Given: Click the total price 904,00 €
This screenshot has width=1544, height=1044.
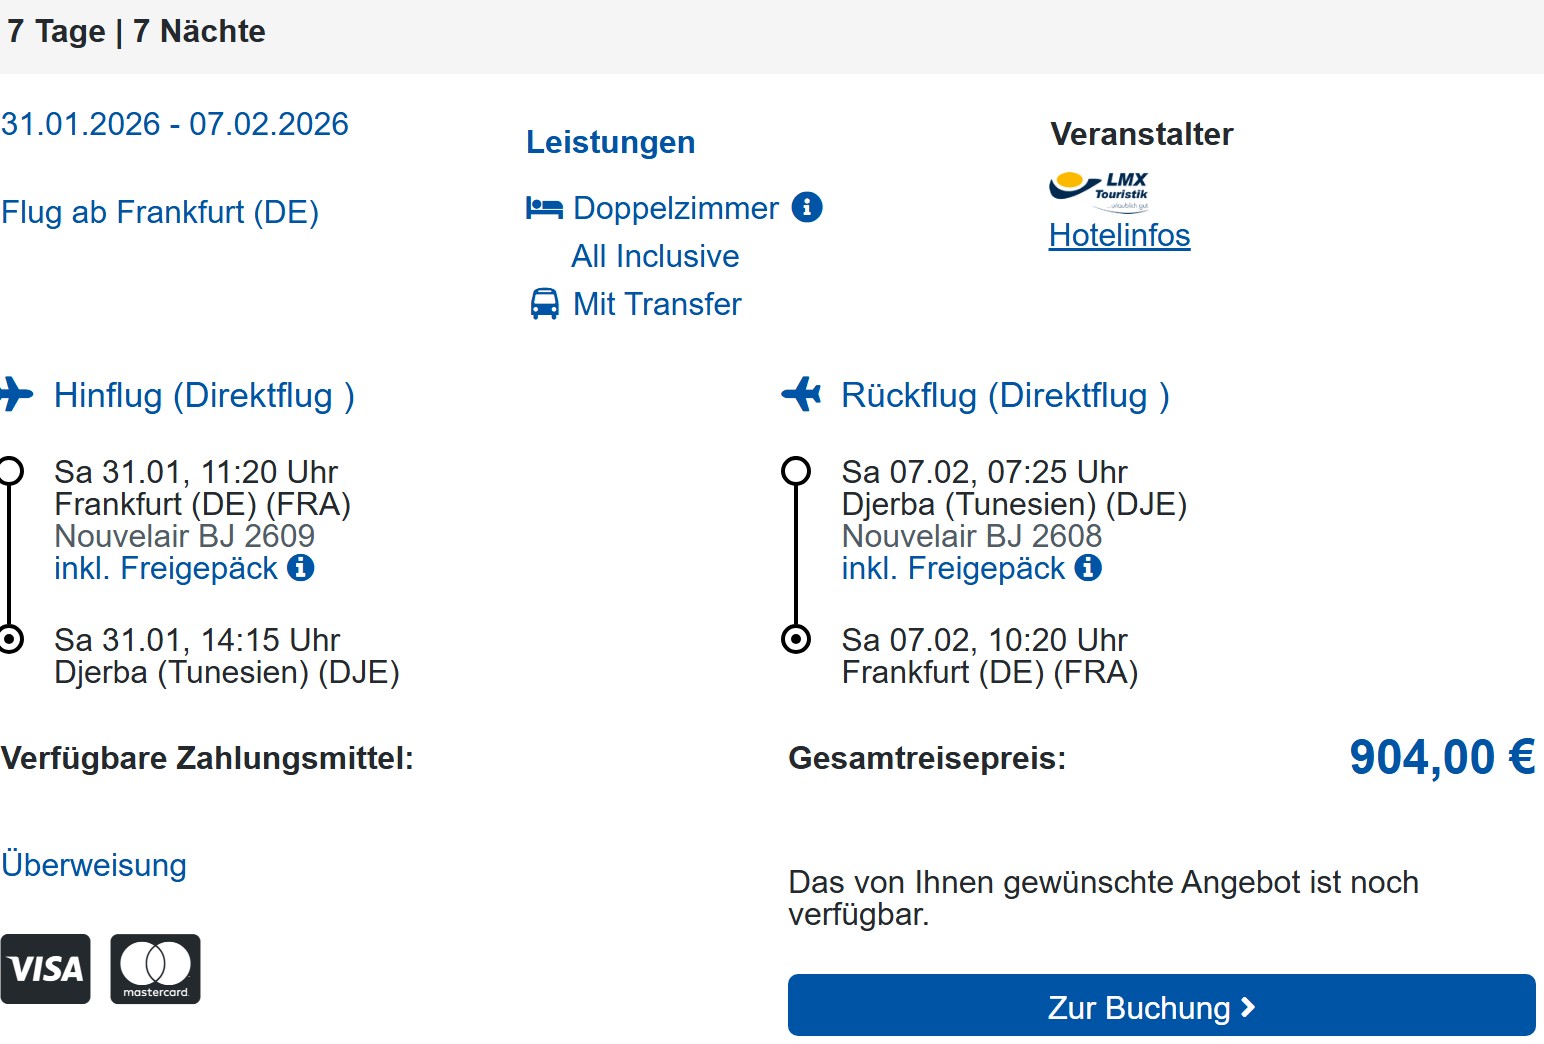Looking at the screenshot, I should point(1441,757).
